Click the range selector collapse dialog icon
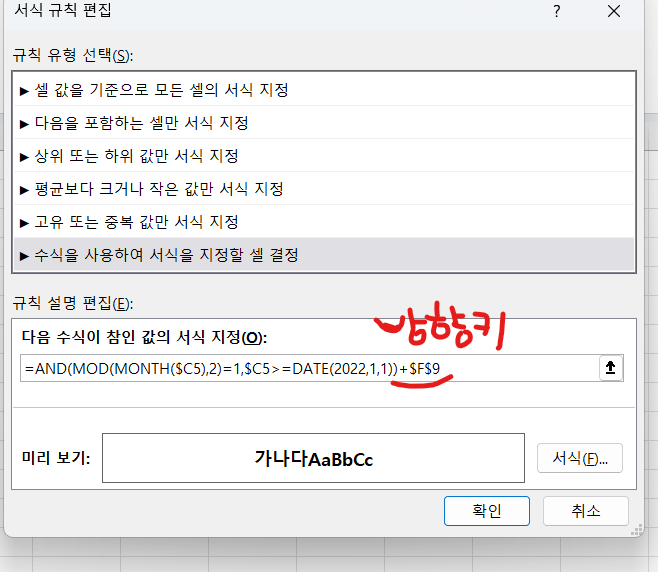 pyautogui.click(x=610, y=368)
